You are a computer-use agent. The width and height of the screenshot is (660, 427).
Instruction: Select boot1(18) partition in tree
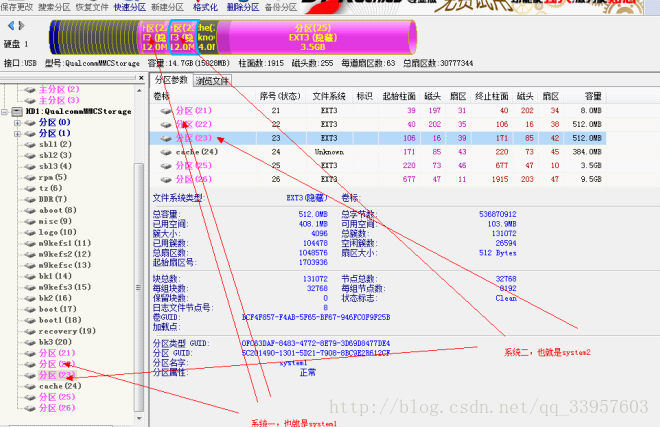pos(60,320)
